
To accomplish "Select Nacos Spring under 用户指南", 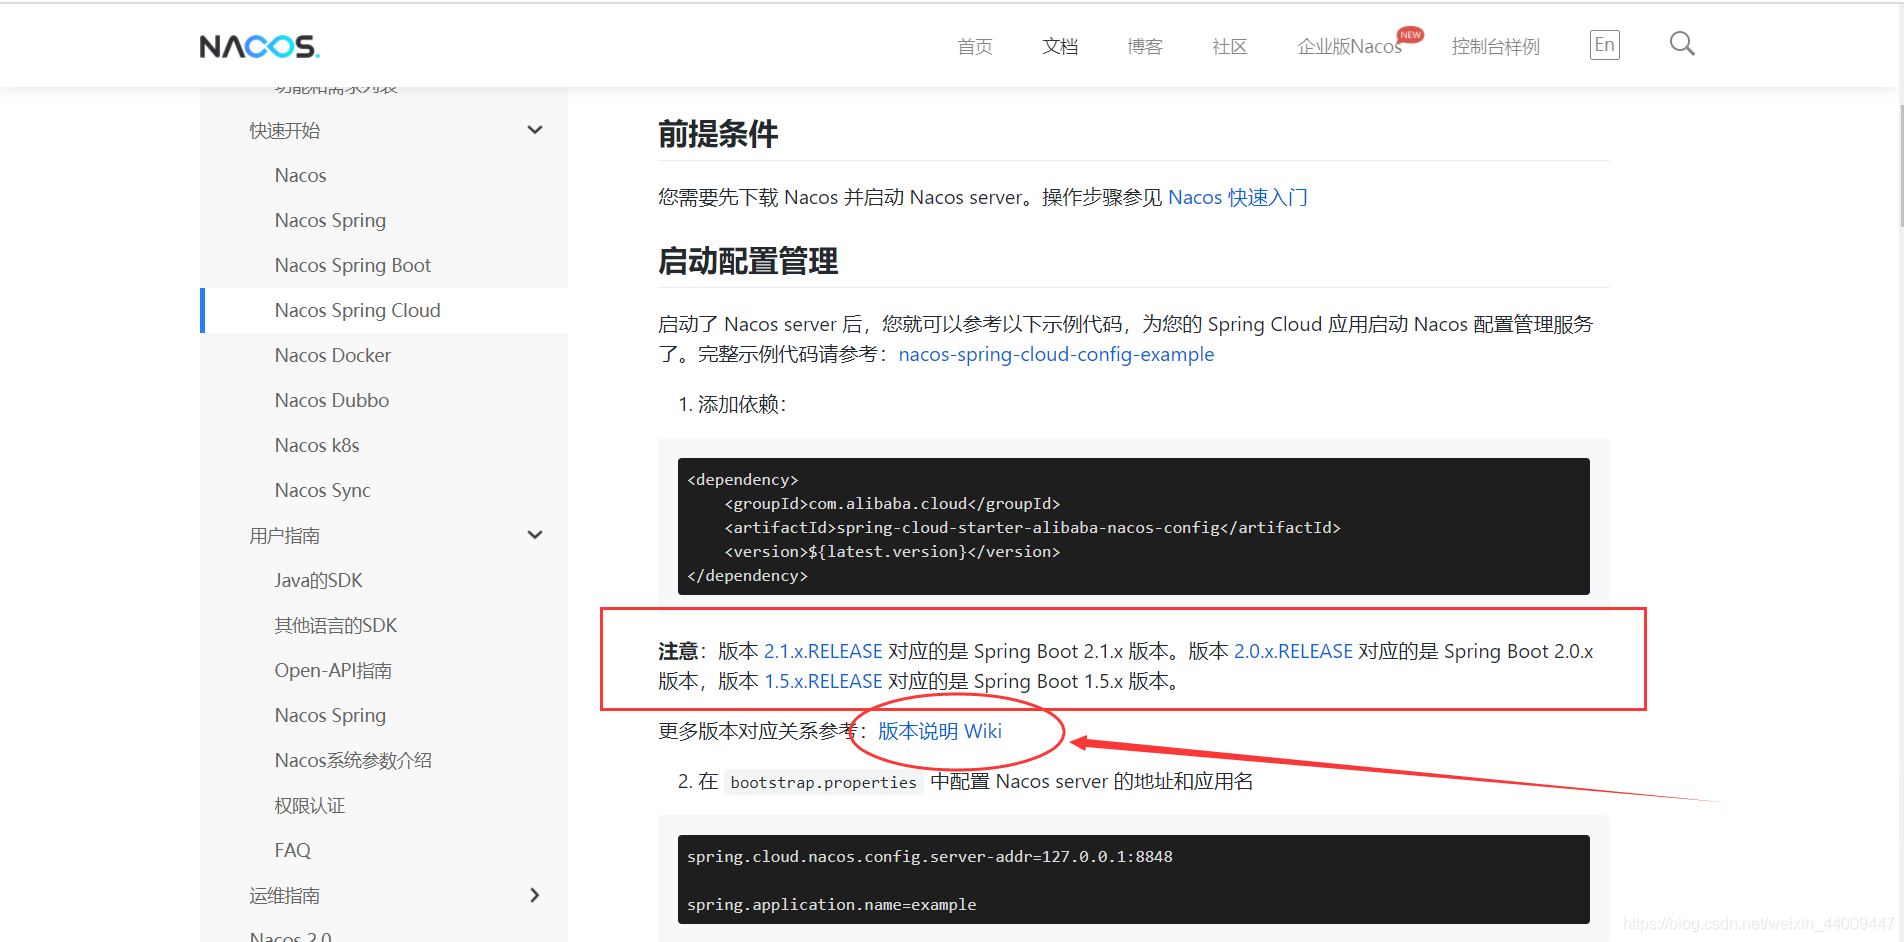I will pyautogui.click(x=330, y=715).
